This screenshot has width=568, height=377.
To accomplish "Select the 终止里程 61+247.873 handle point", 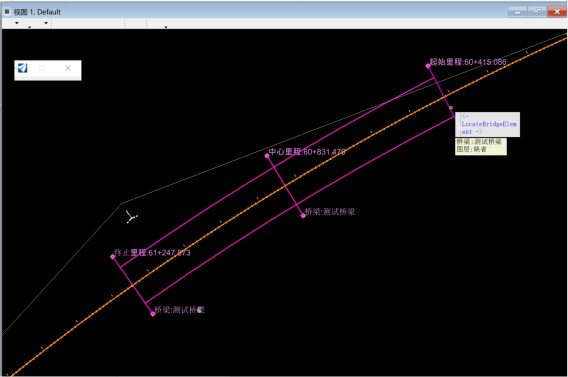I will tap(113, 257).
